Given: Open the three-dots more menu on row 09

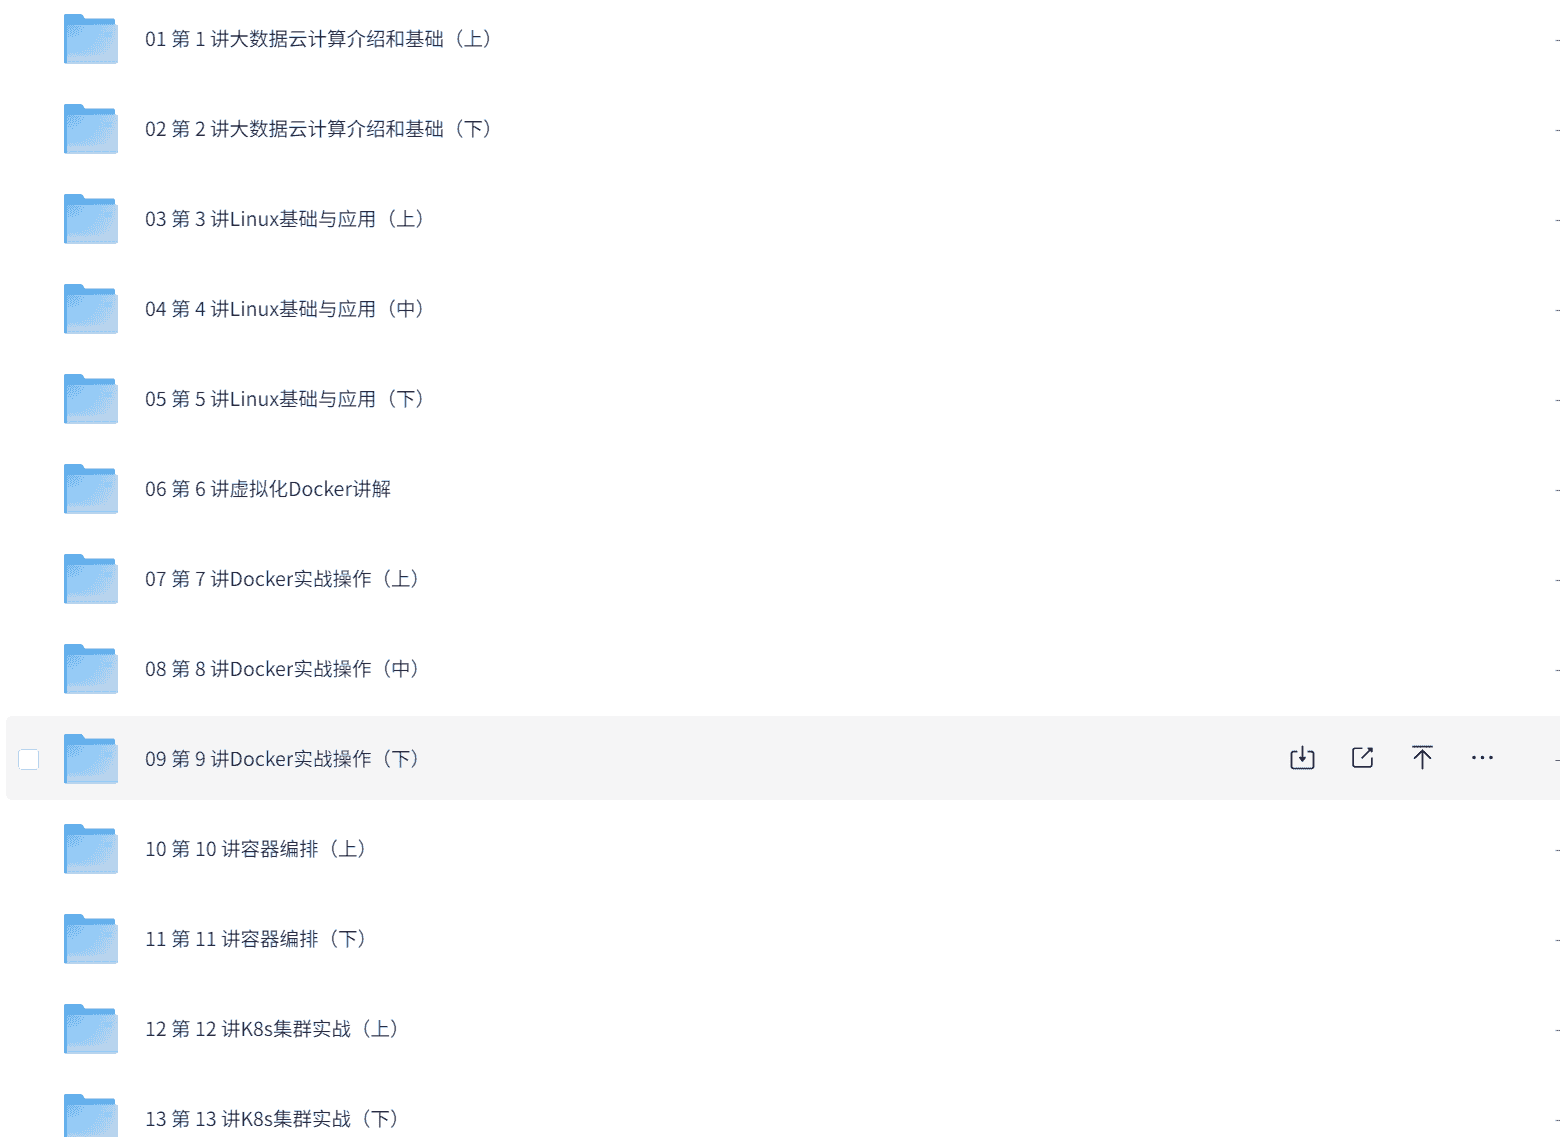Looking at the screenshot, I should tap(1482, 758).
